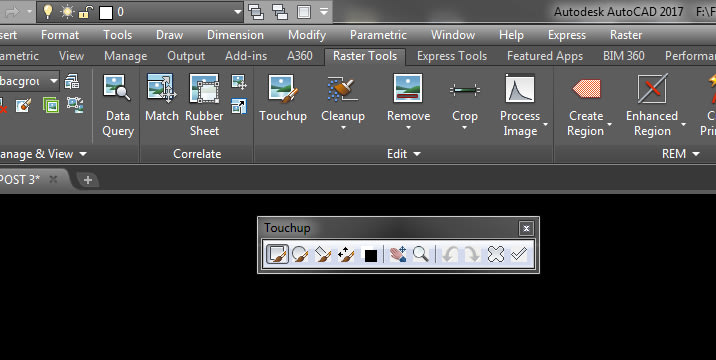Image resolution: width=716 pixels, height=360 pixels.
Task: Click the second layer windows icon in quick toolbar
Action: tap(279, 12)
